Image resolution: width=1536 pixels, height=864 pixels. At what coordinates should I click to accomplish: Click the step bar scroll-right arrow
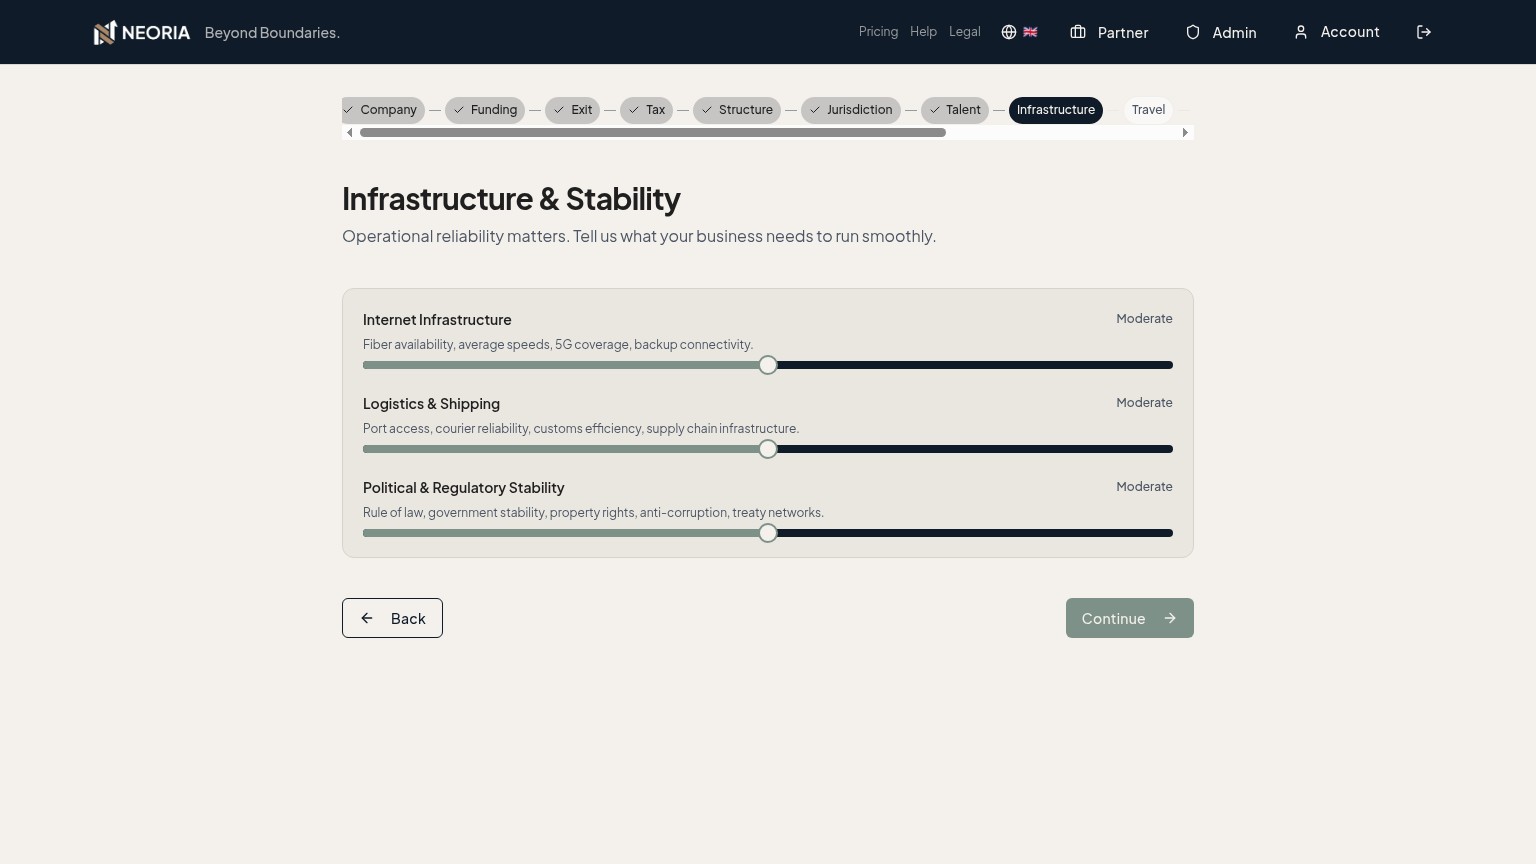1185,133
